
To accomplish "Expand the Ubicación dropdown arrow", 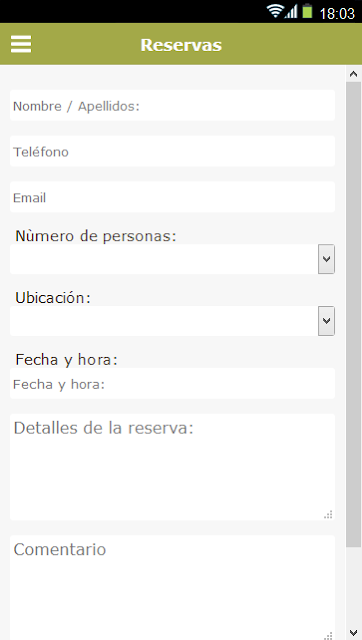I will (x=326, y=321).
